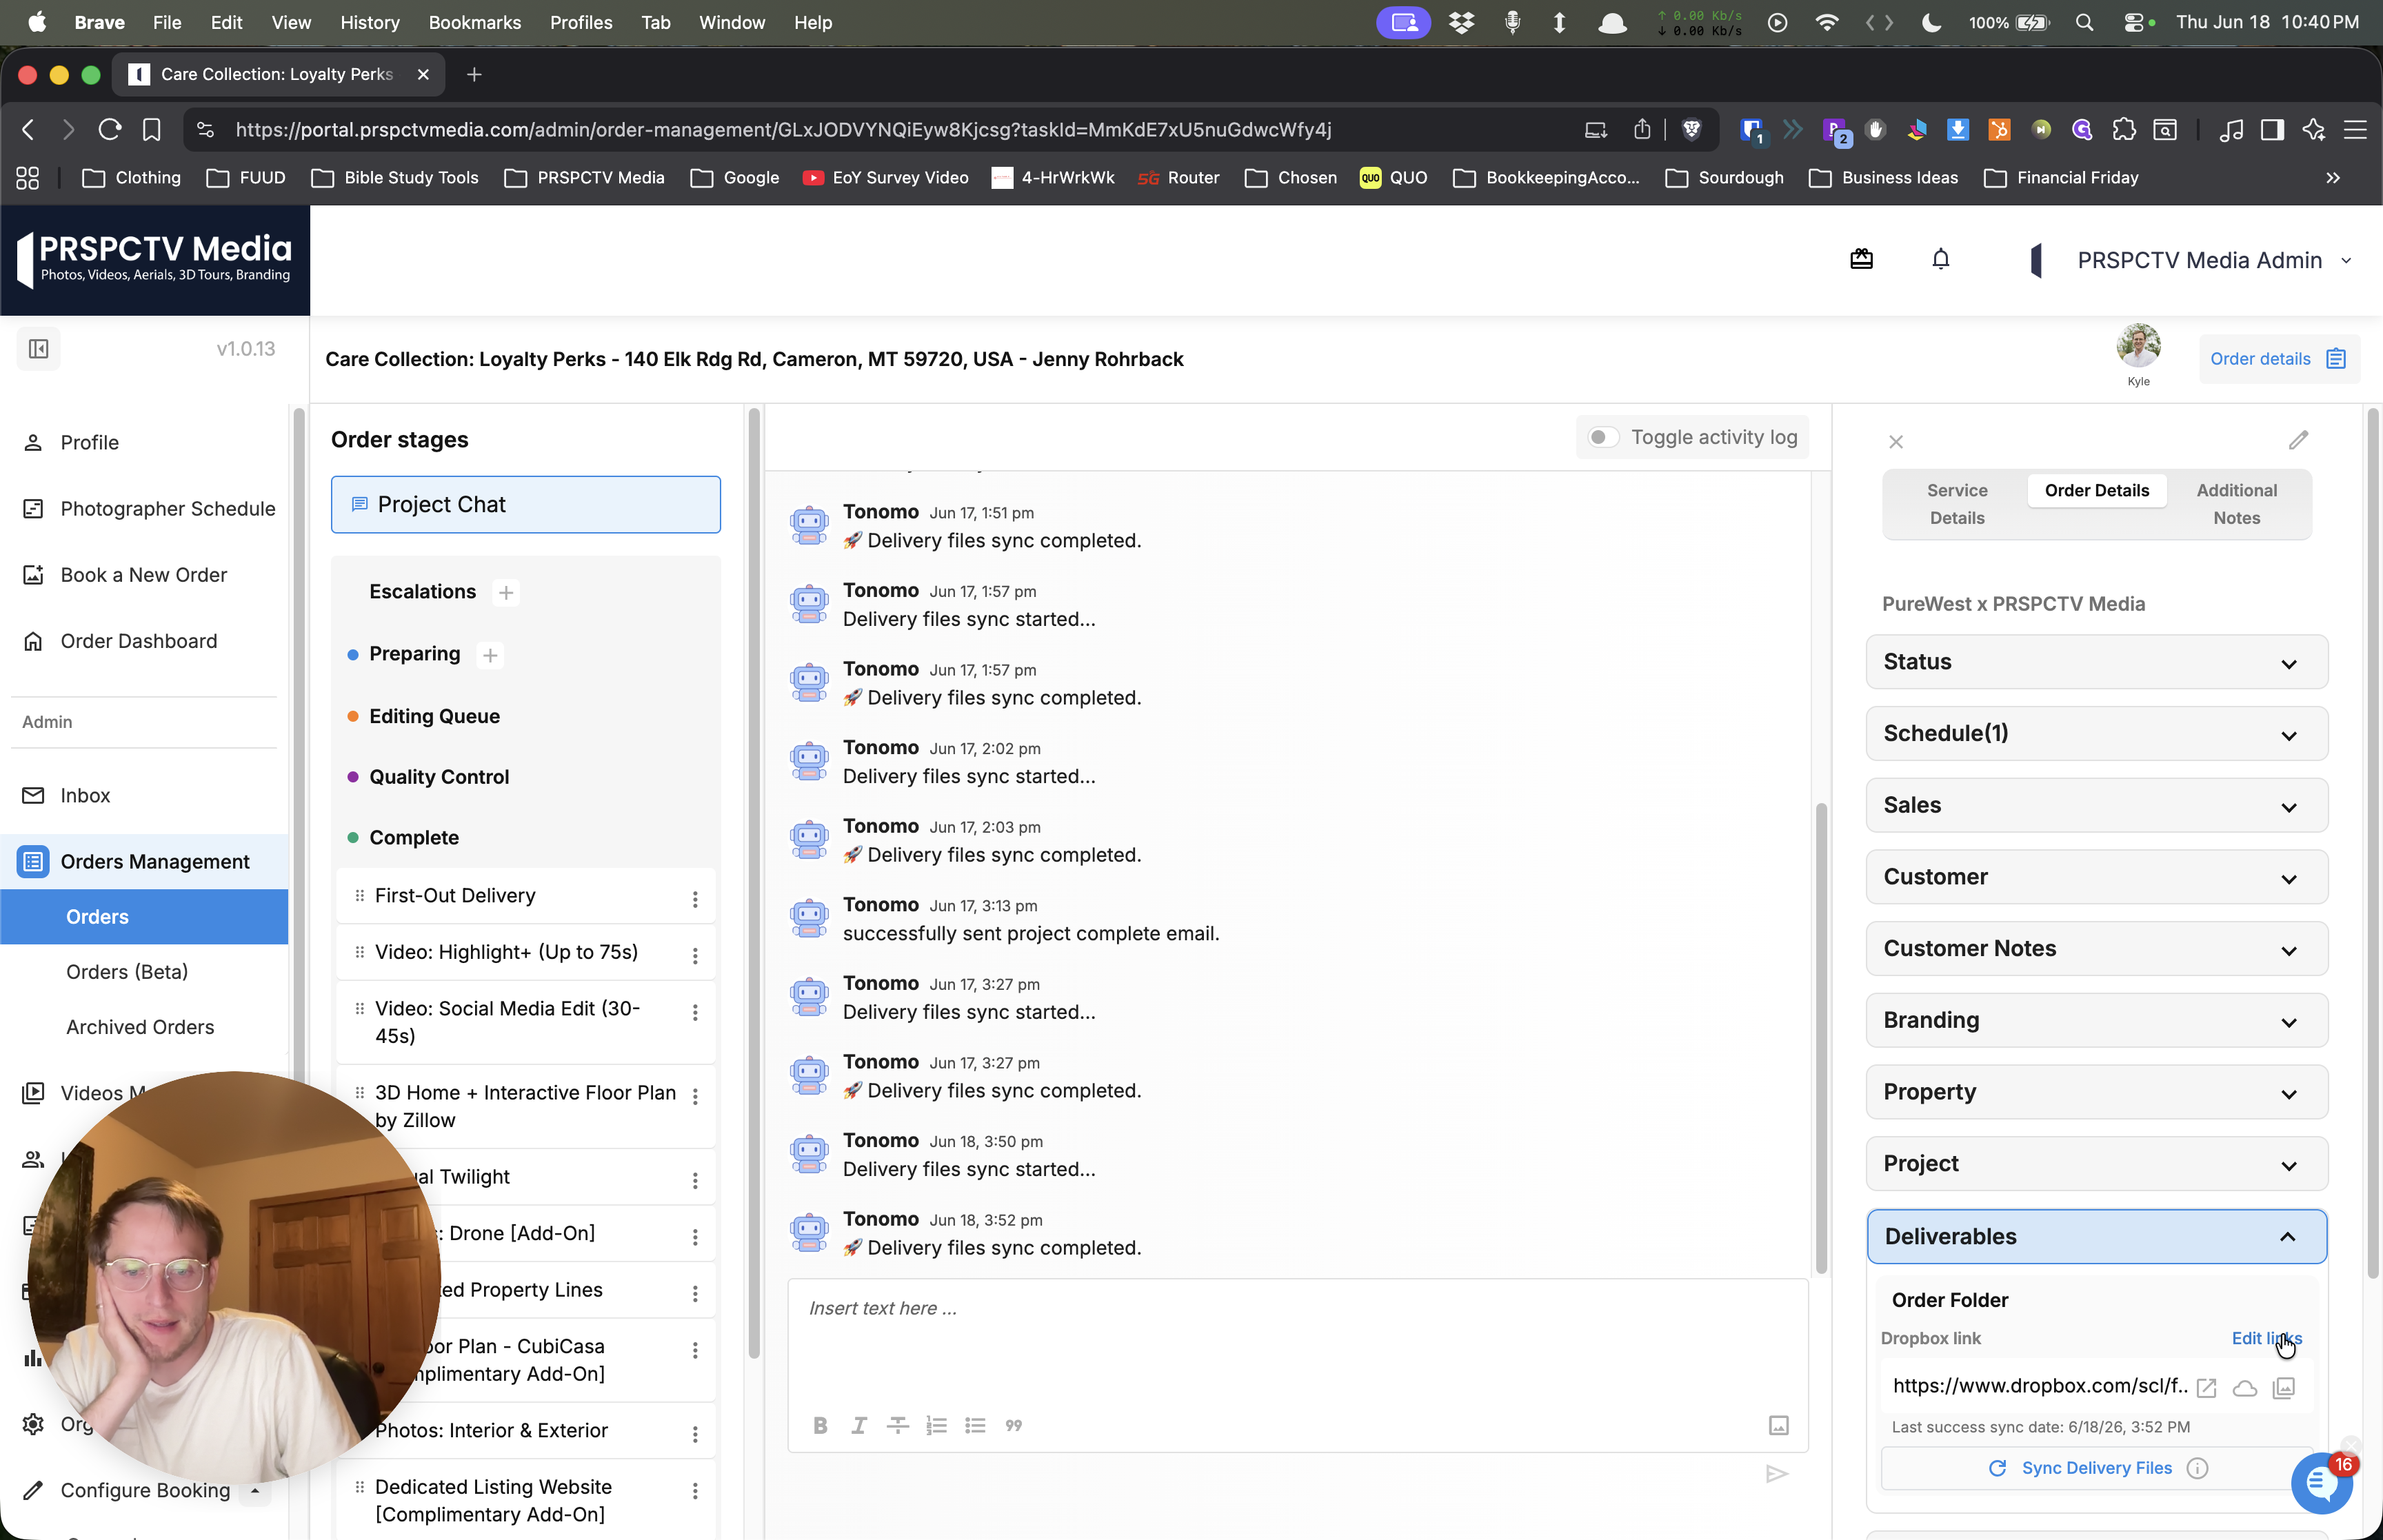Click the bold formatting icon
The width and height of the screenshot is (2383, 1540).
[x=820, y=1425]
